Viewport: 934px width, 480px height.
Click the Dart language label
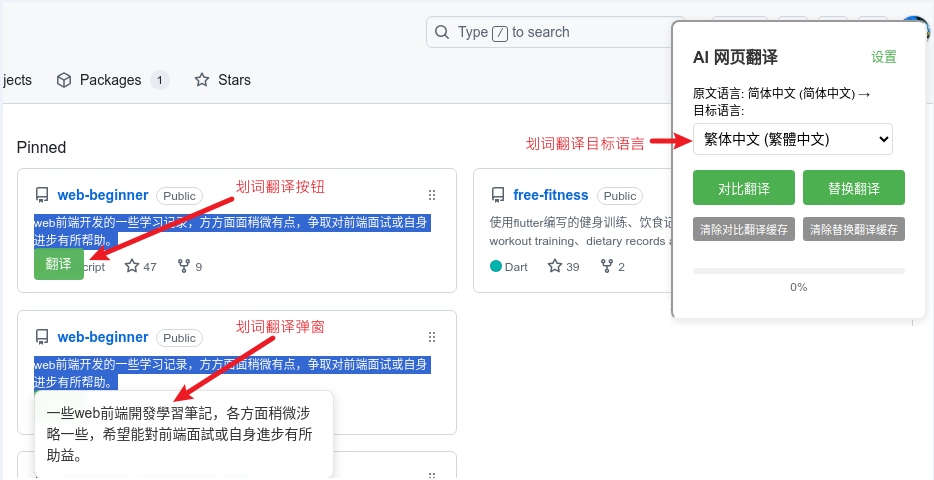coord(516,267)
